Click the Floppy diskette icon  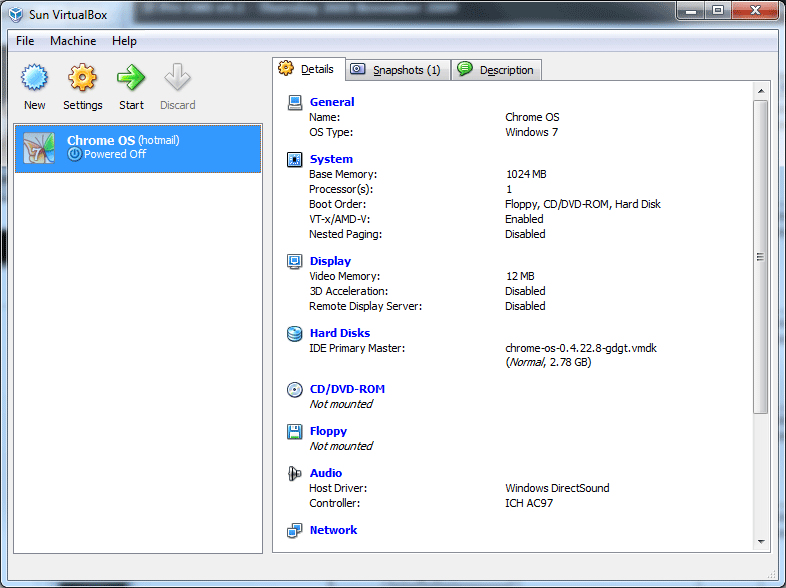295,432
